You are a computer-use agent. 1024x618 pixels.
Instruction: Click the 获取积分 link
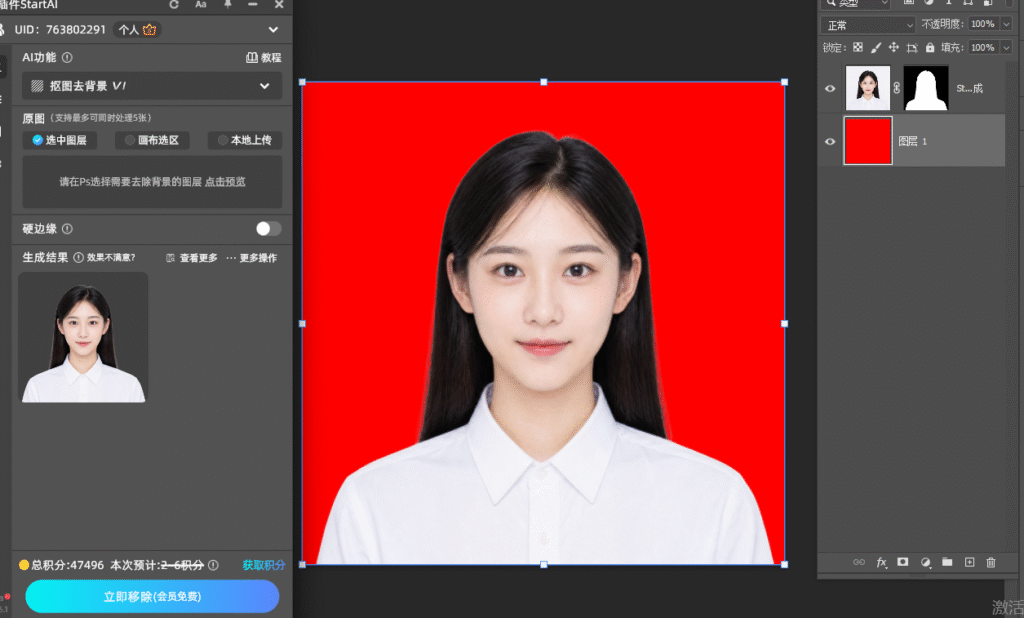coord(264,565)
